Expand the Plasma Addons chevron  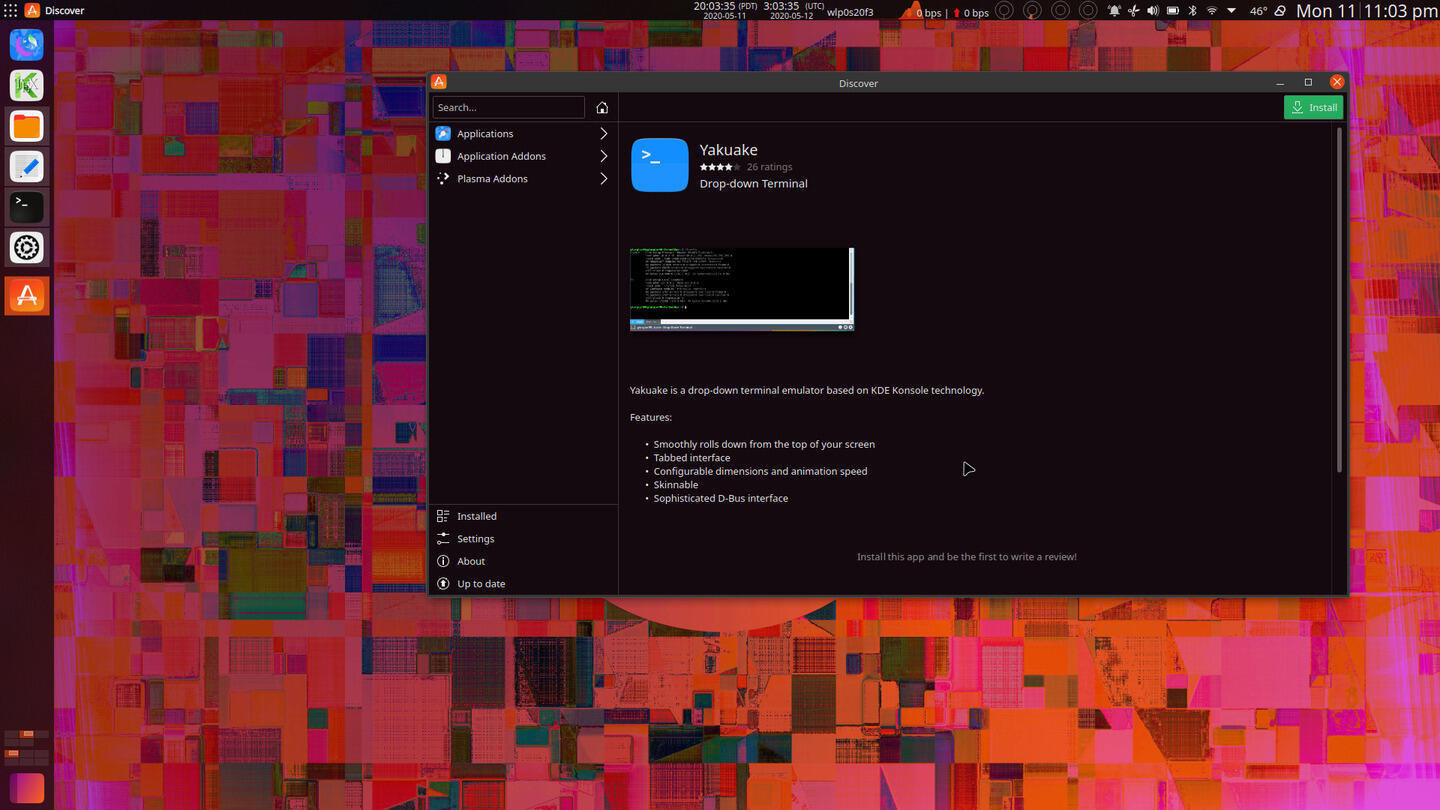coord(604,178)
